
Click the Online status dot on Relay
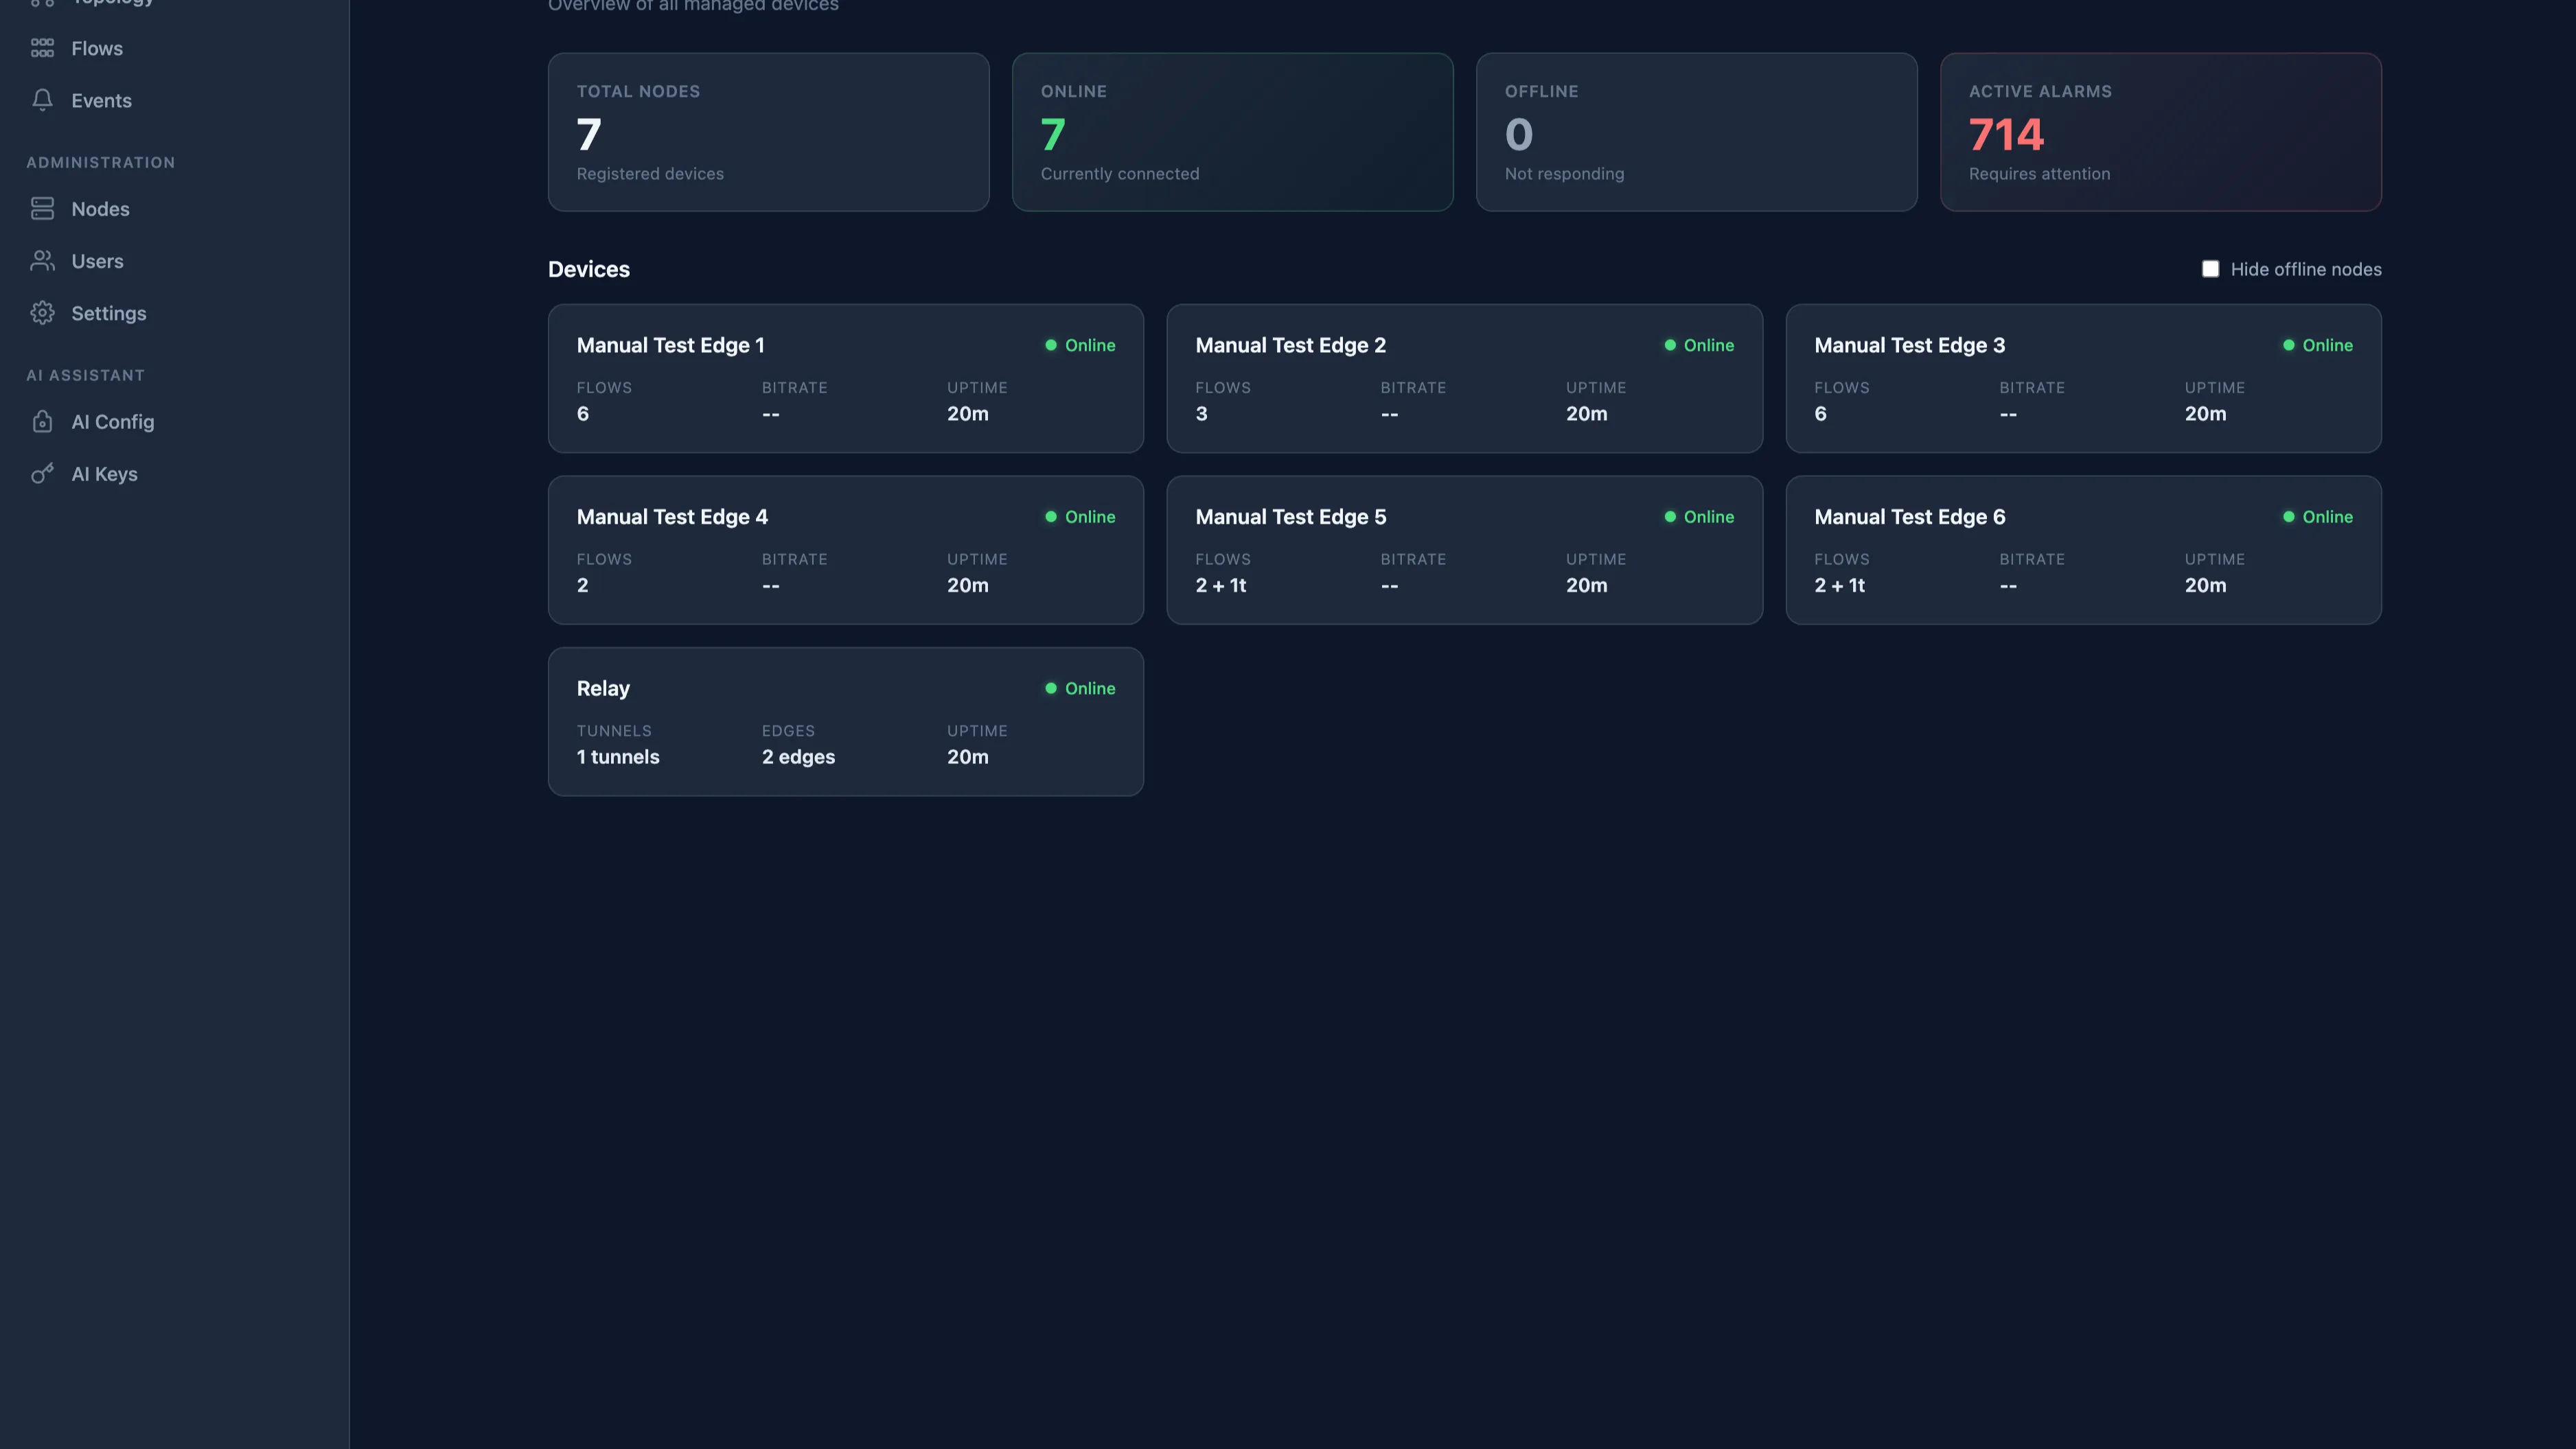coord(1051,688)
